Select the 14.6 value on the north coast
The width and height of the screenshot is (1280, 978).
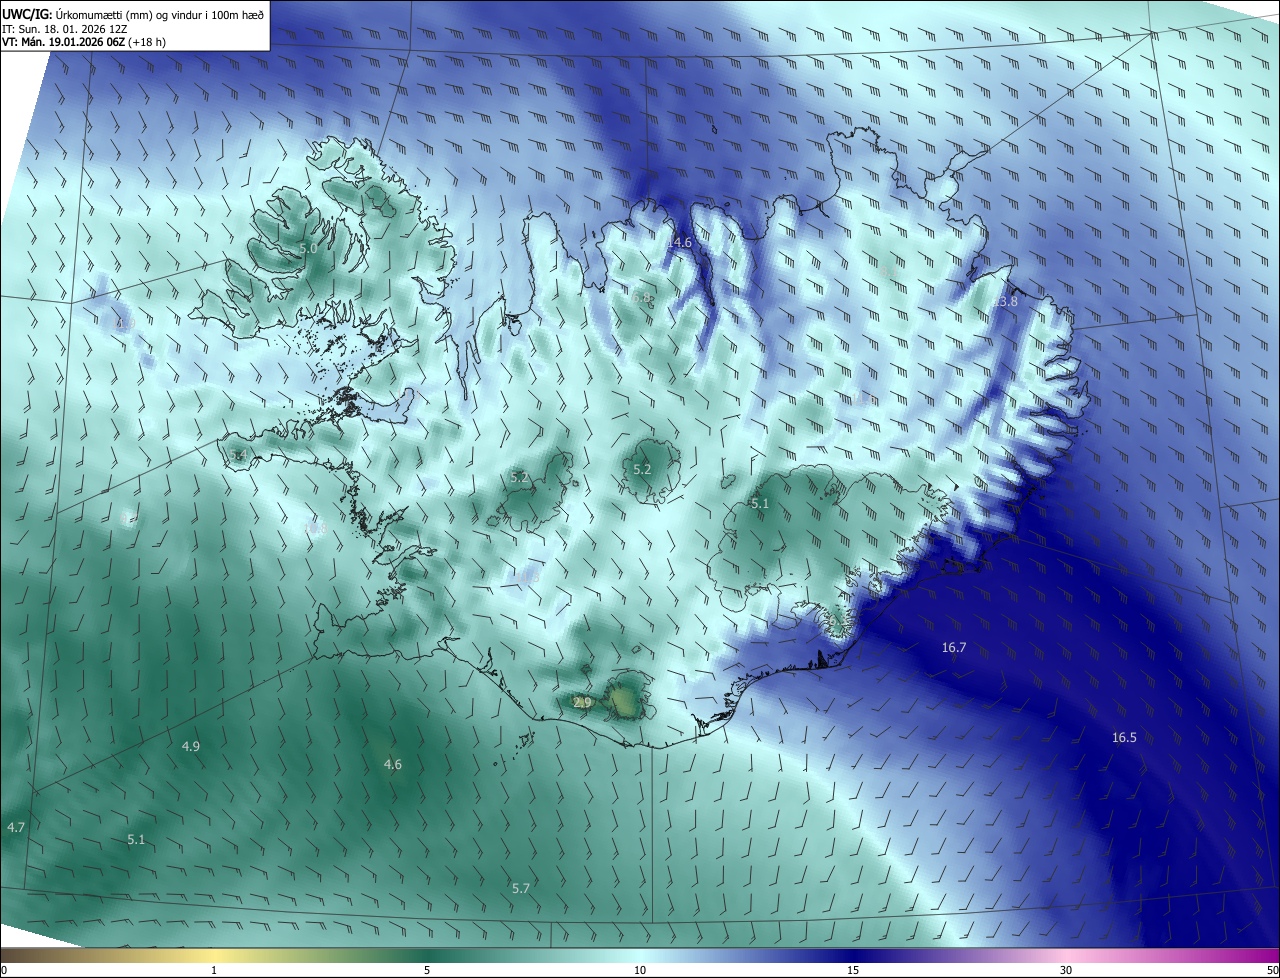click(x=680, y=243)
